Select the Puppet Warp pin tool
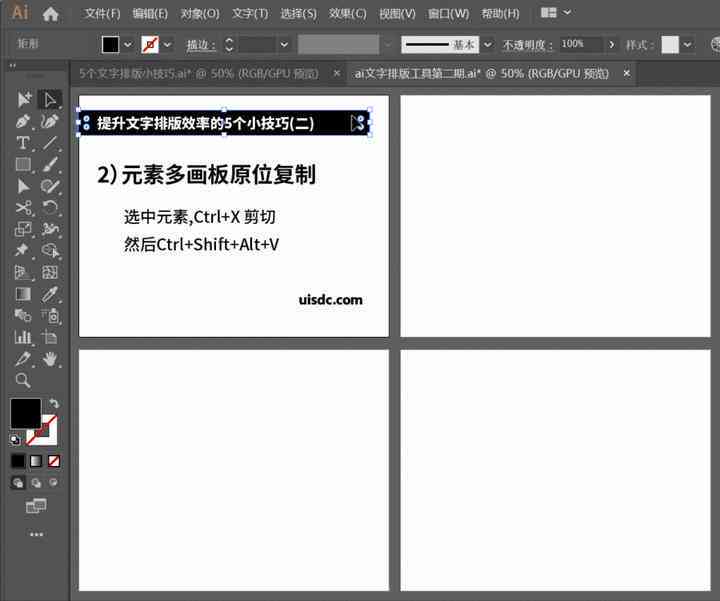 coord(22,251)
